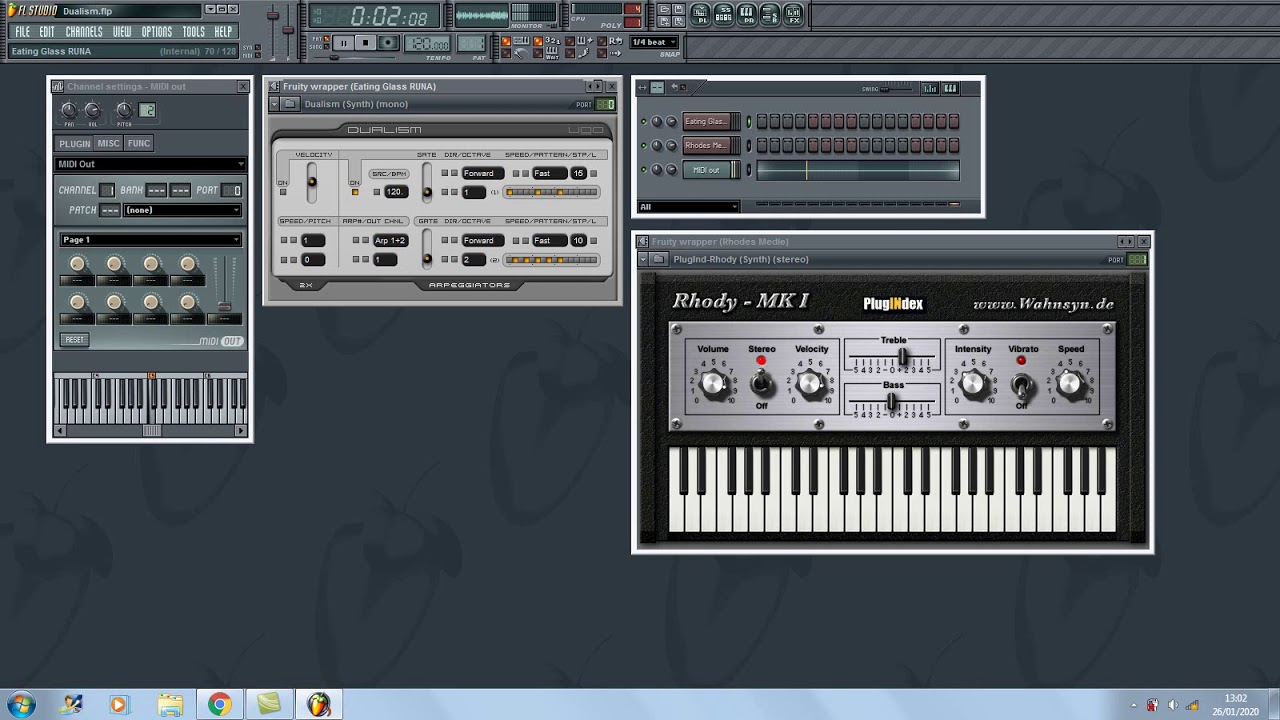Open the FILE menu
Screen dimensions: 1280x720
click(x=22, y=32)
